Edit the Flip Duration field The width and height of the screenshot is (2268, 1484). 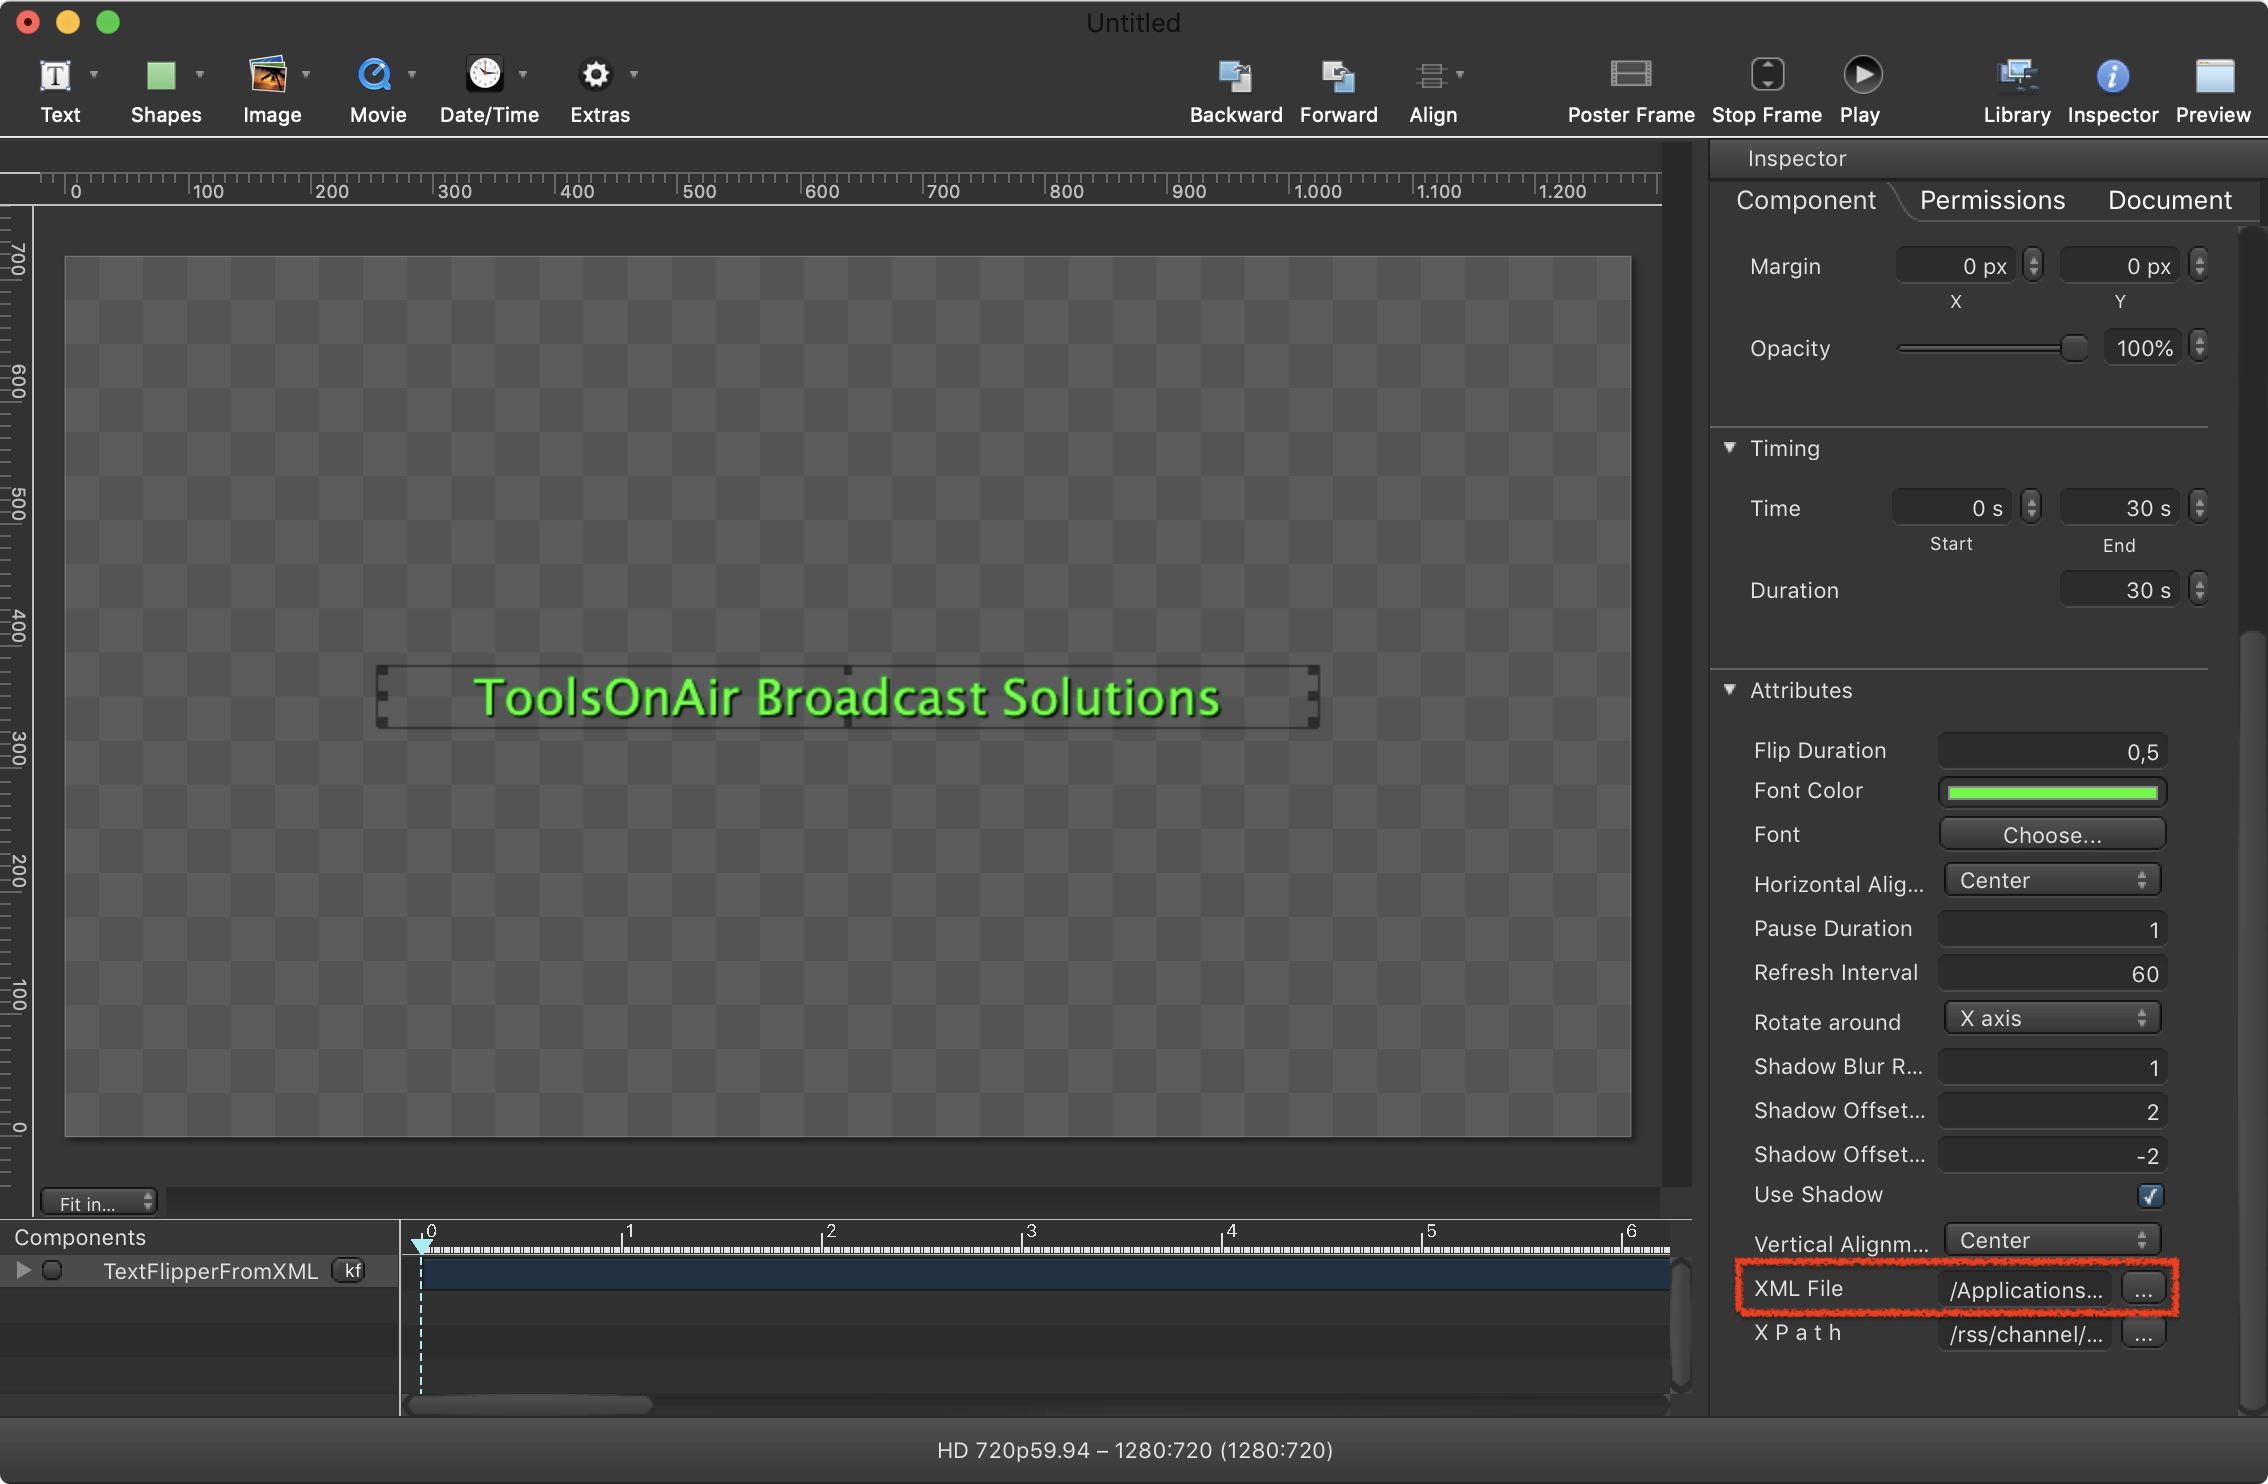coord(2052,751)
